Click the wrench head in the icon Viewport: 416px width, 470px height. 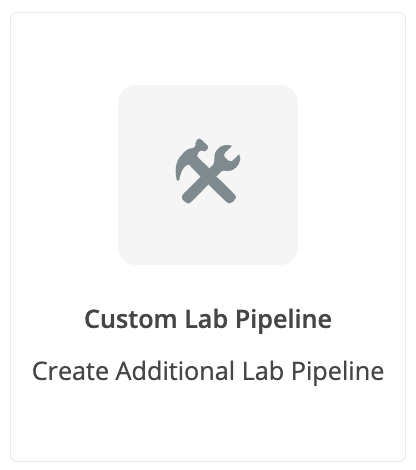click(227, 158)
